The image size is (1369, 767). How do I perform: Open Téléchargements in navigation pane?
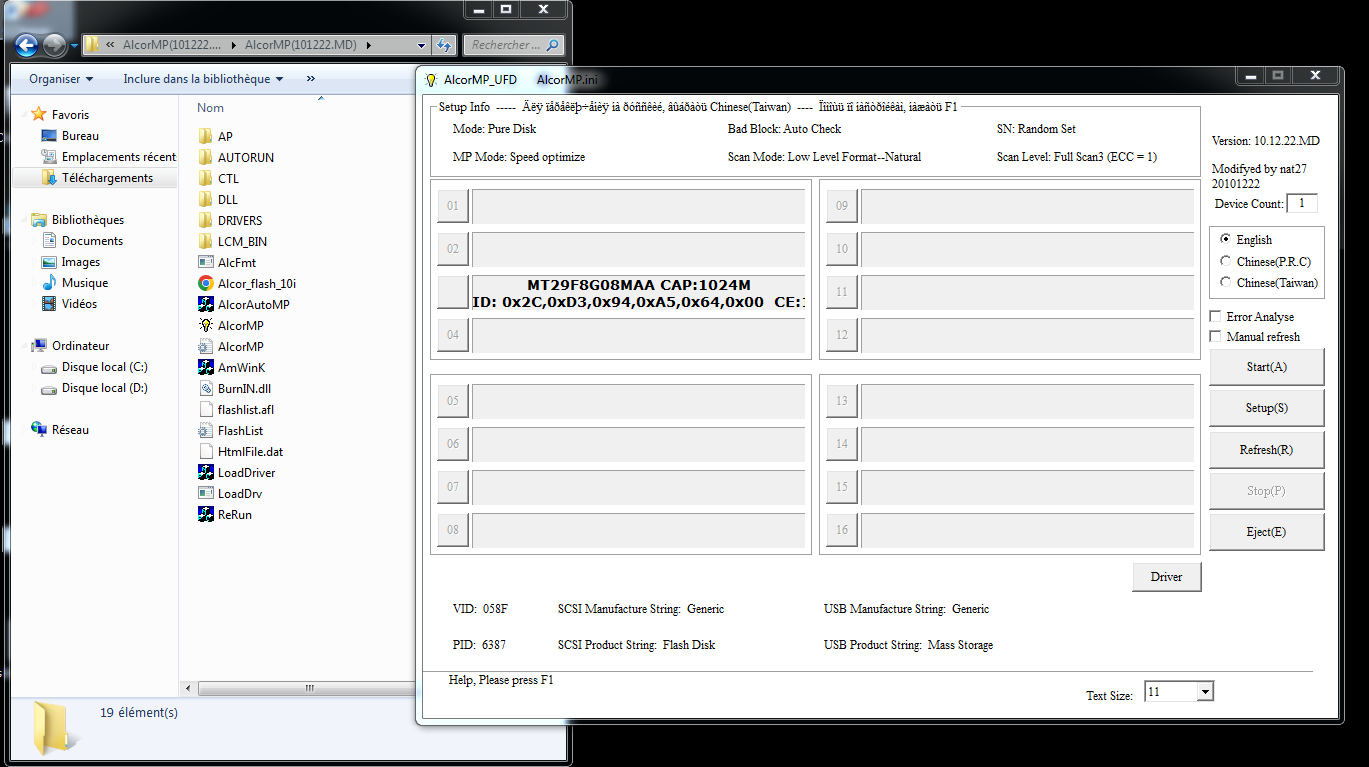pyautogui.click(x=107, y=178)
